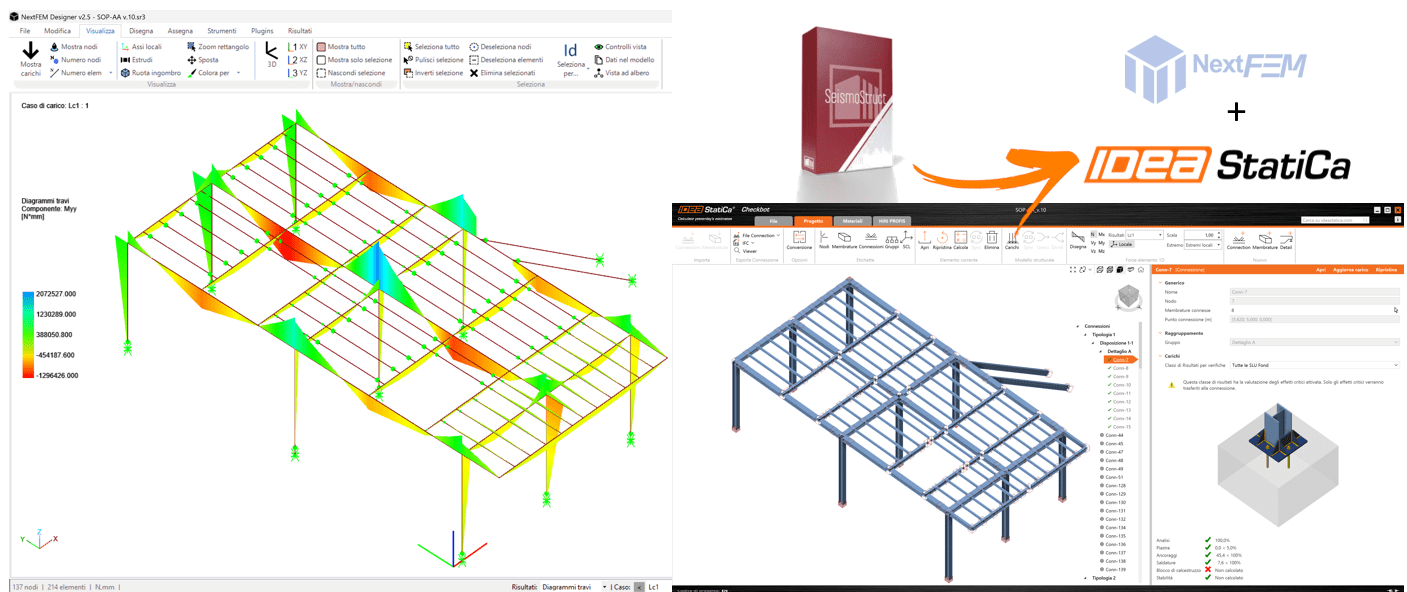Toggle the Mx internal force button
Image resolution: width=1407 pixels, height=592 pixels.
1102,234
